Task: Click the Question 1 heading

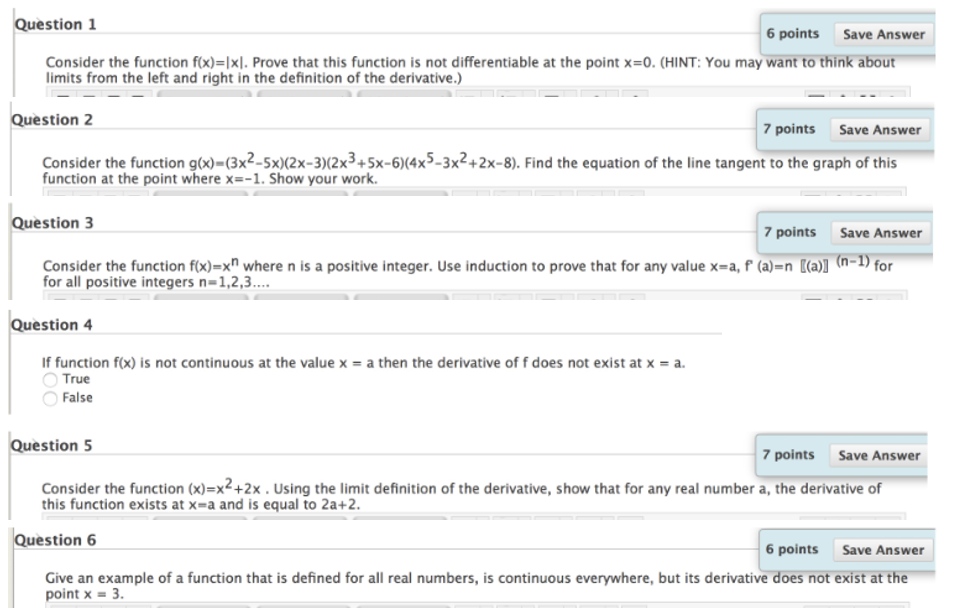Action: pos(56,24)
